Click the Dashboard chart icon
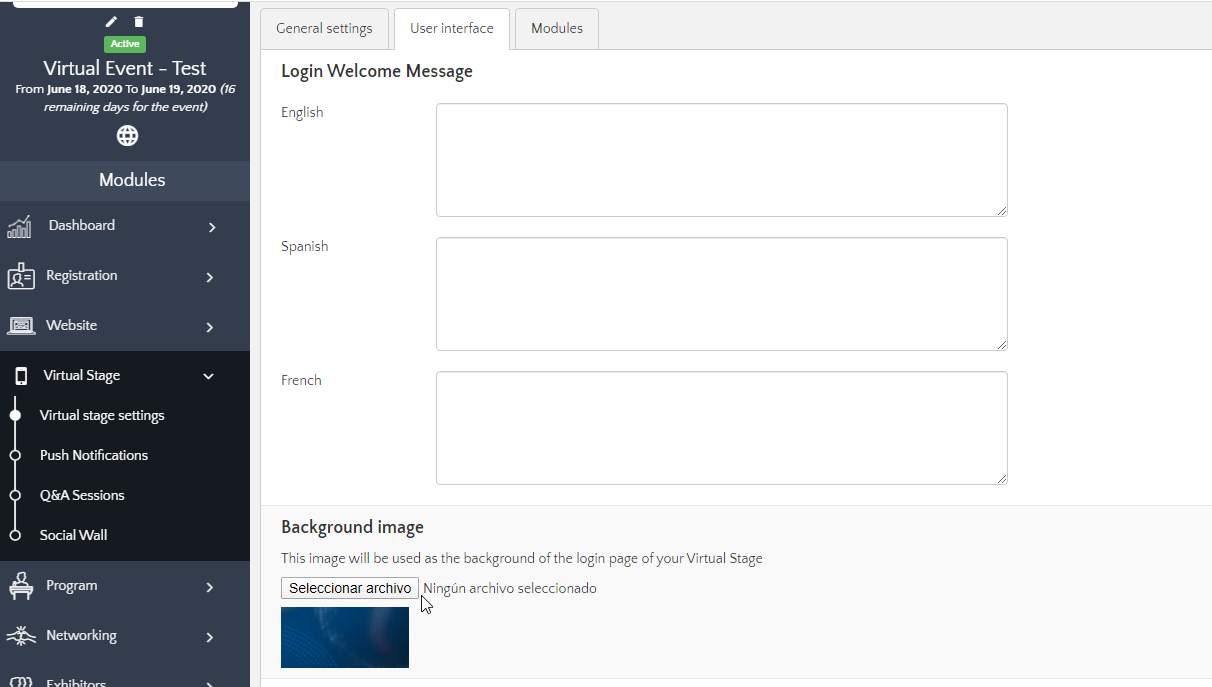The width and height of the screenshot is (1212, 687). click(x=19, y=227)
